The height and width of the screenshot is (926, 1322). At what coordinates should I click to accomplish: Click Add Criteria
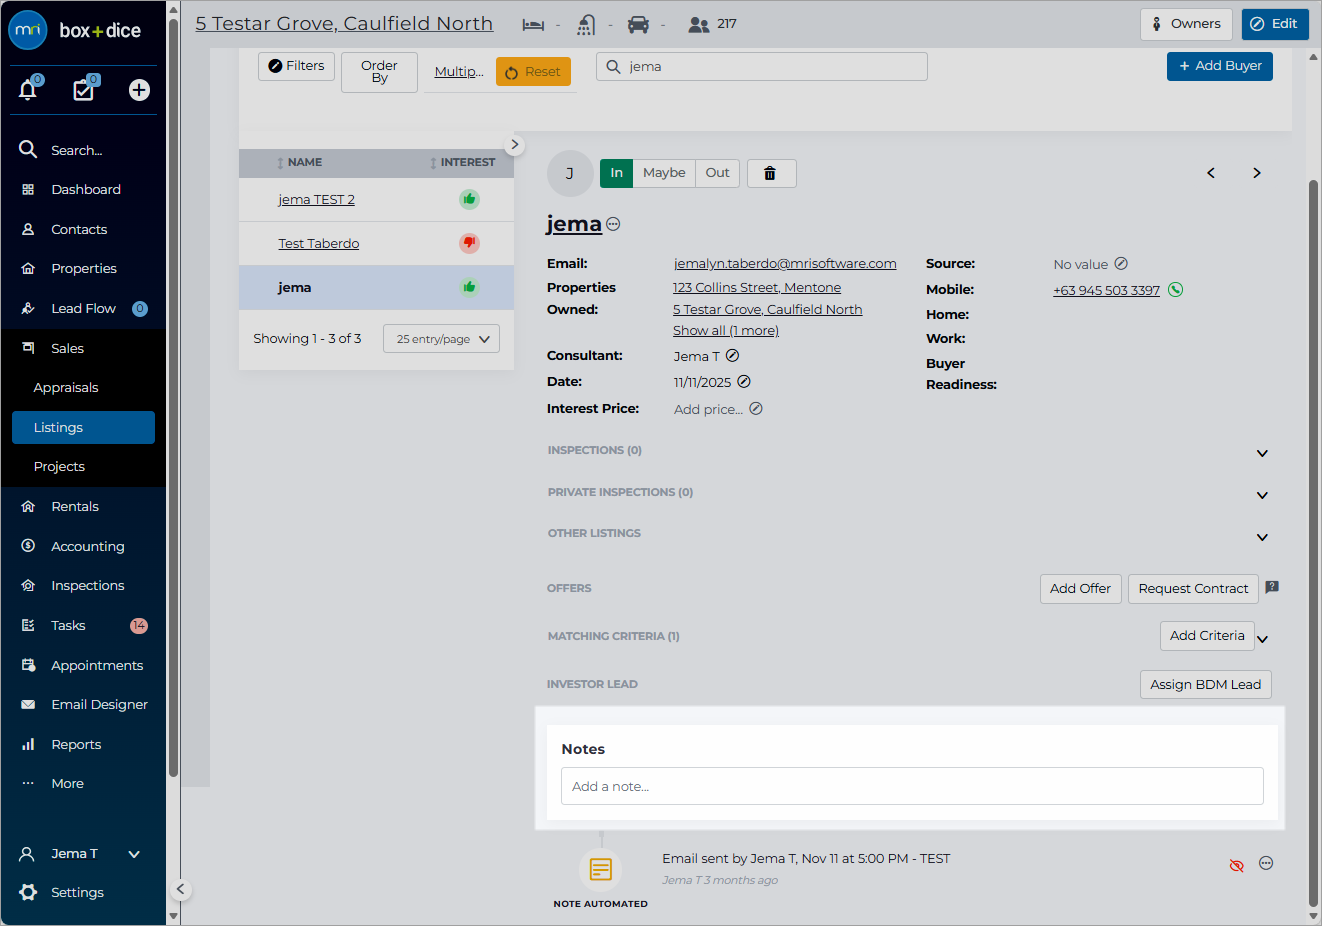point(1207,636)
